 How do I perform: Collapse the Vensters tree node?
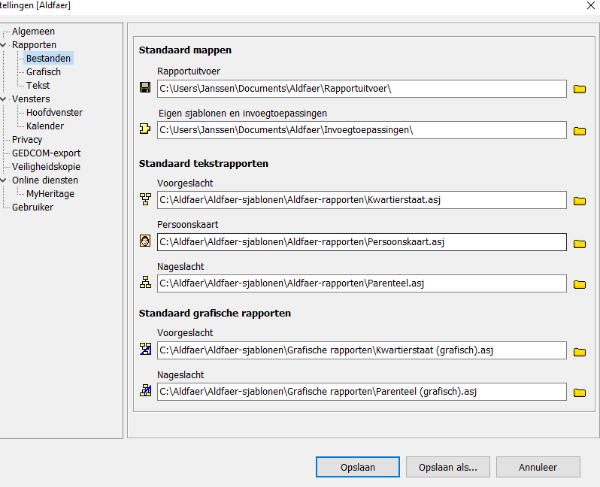[5, 100]
